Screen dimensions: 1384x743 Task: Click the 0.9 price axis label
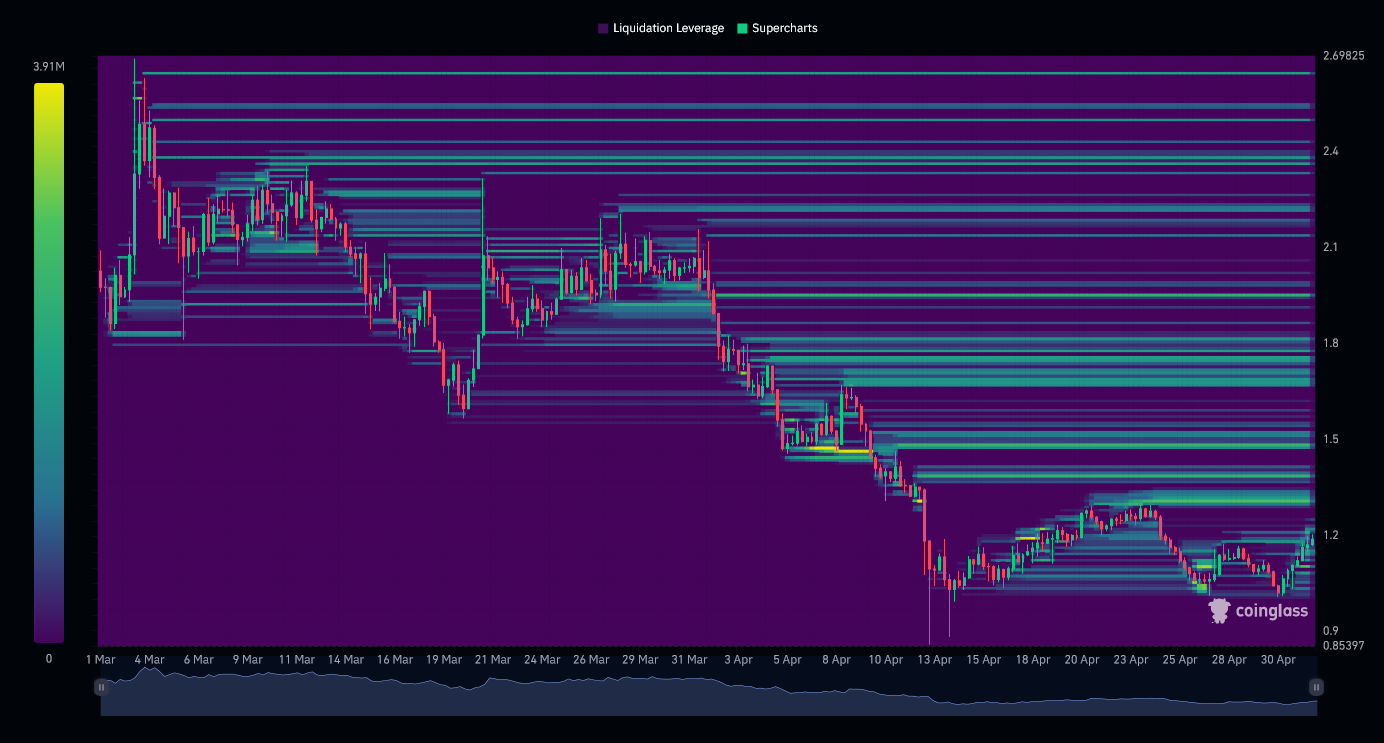click(x=1330, y=631)
